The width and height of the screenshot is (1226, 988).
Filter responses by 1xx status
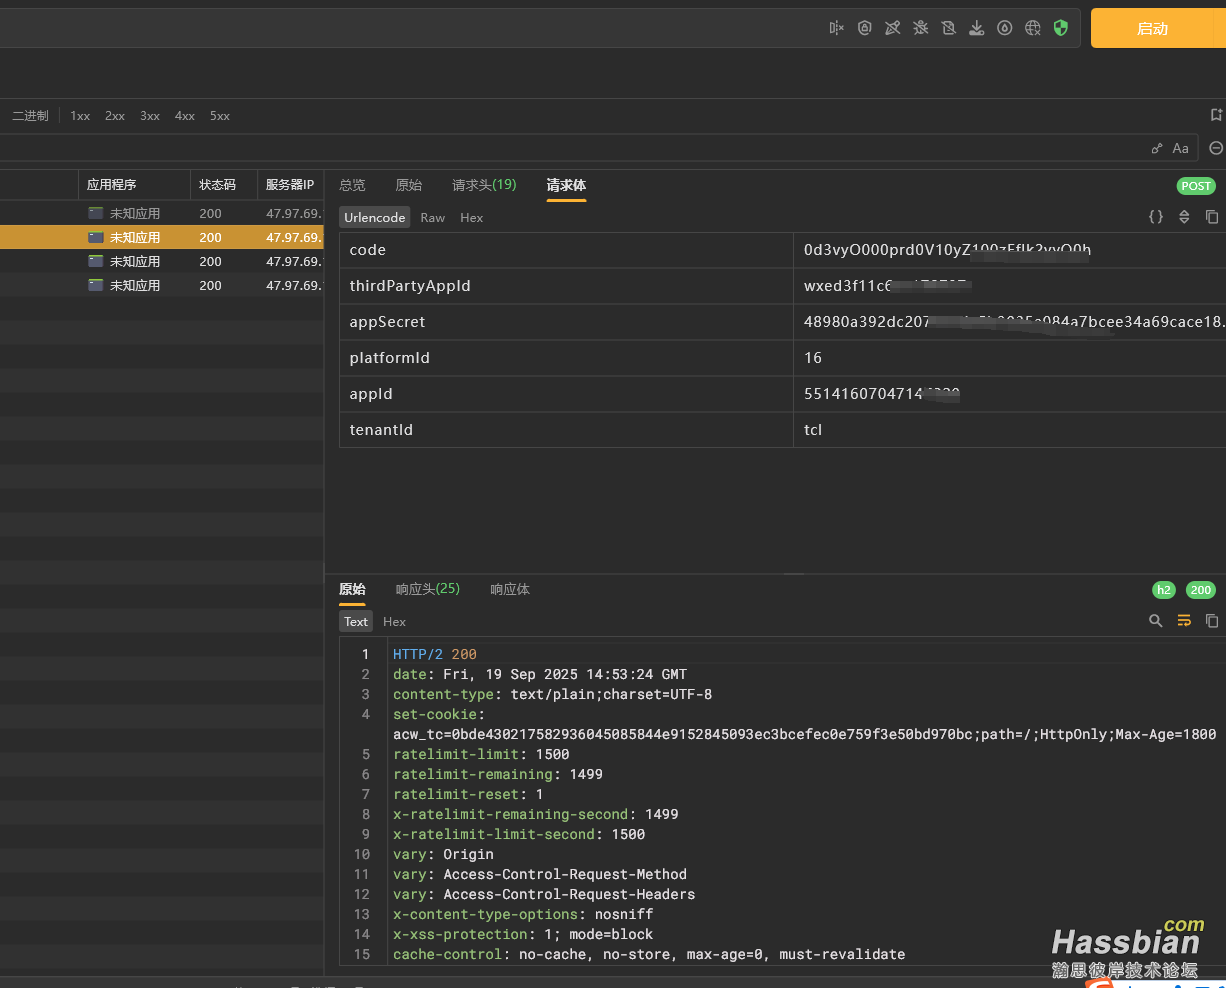click(x=80, y=116)
